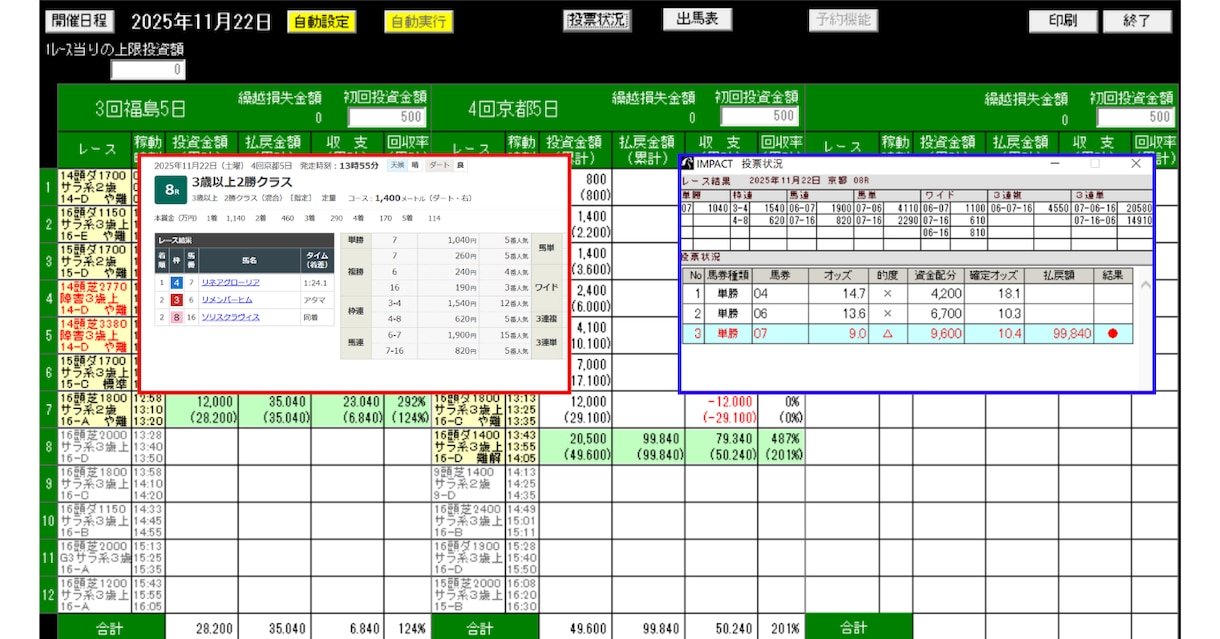Select Kyoto race 11 cell 16頭ダ1900 16-D
This screenshot has height=639, width=1220.
click(x=468, y=558)
